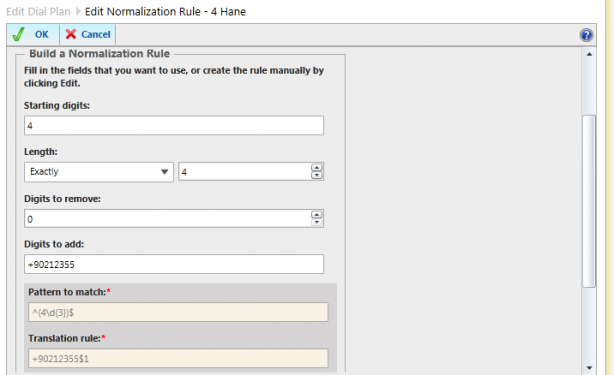This screenshot has height=375, width=614.
Task: Open the Exactly length dropdown
Action: tap(99, 172)
